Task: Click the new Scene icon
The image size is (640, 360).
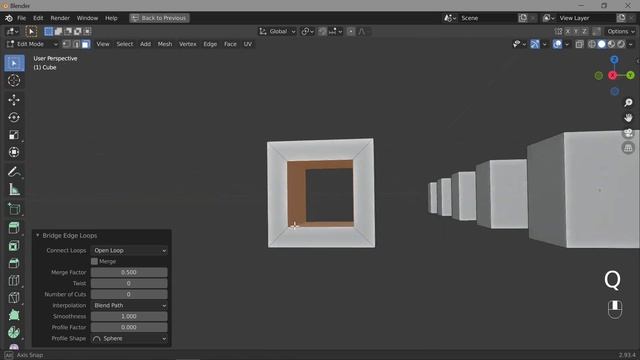Action: 523,18
